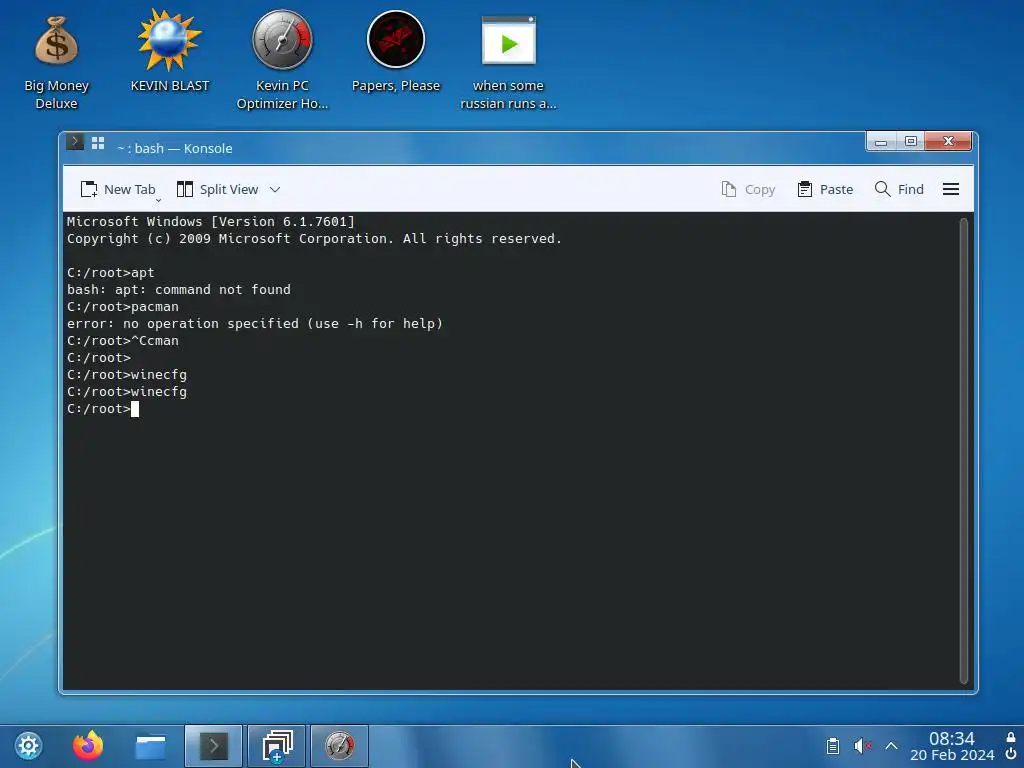Click the Kevin PC Optimizer taskbar icon
This screenshot has height=768, width=1024.
coord(340,746)
